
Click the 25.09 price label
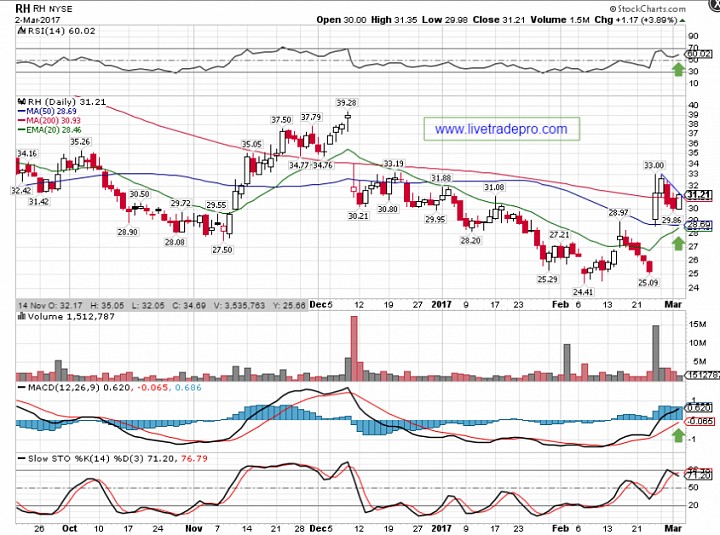(x=648, y=283)
